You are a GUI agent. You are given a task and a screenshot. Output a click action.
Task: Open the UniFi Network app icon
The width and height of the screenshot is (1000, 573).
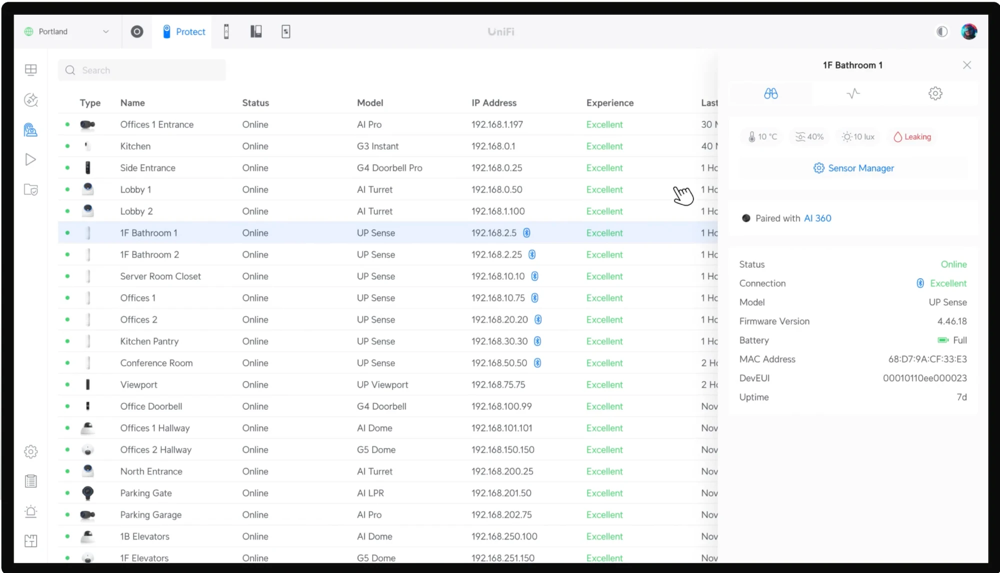coord(137,31)
